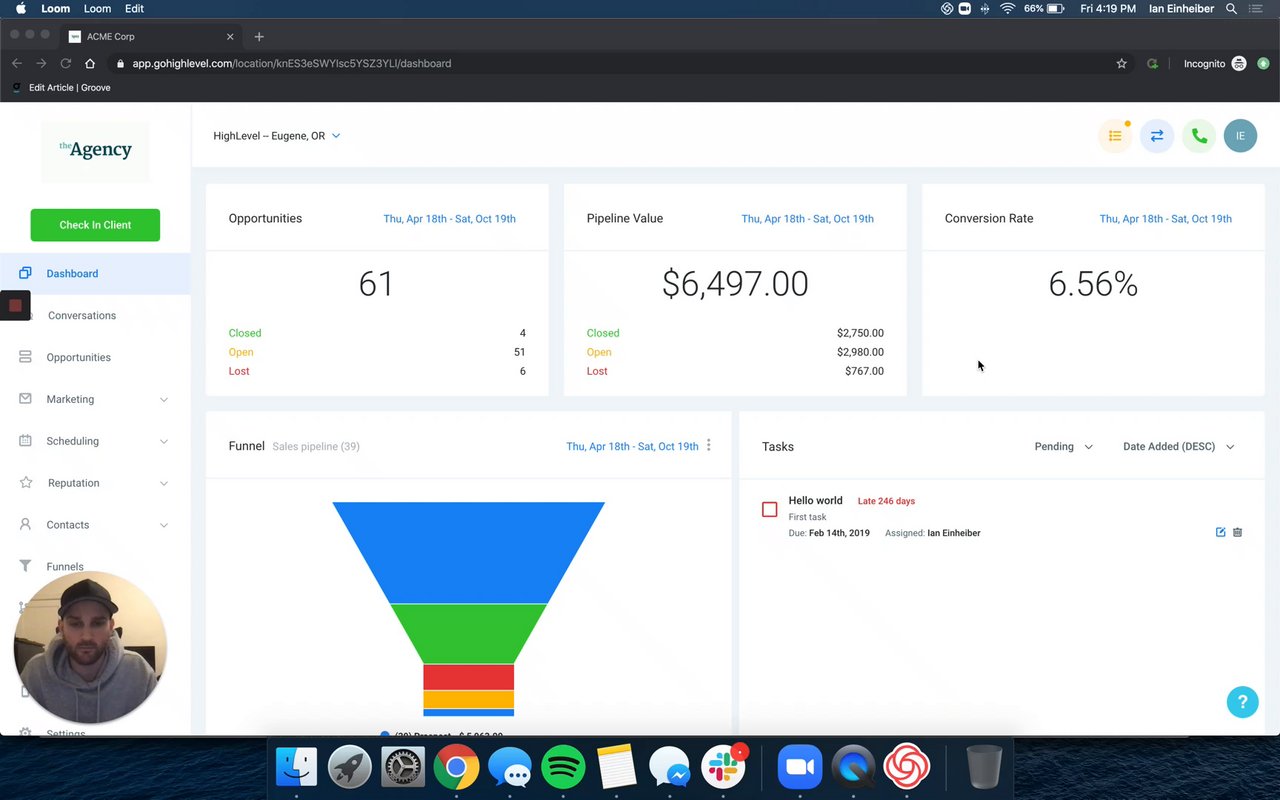Launch Zoom from the Dock
Screen dimensions: 1280x800
coord(800,768)
